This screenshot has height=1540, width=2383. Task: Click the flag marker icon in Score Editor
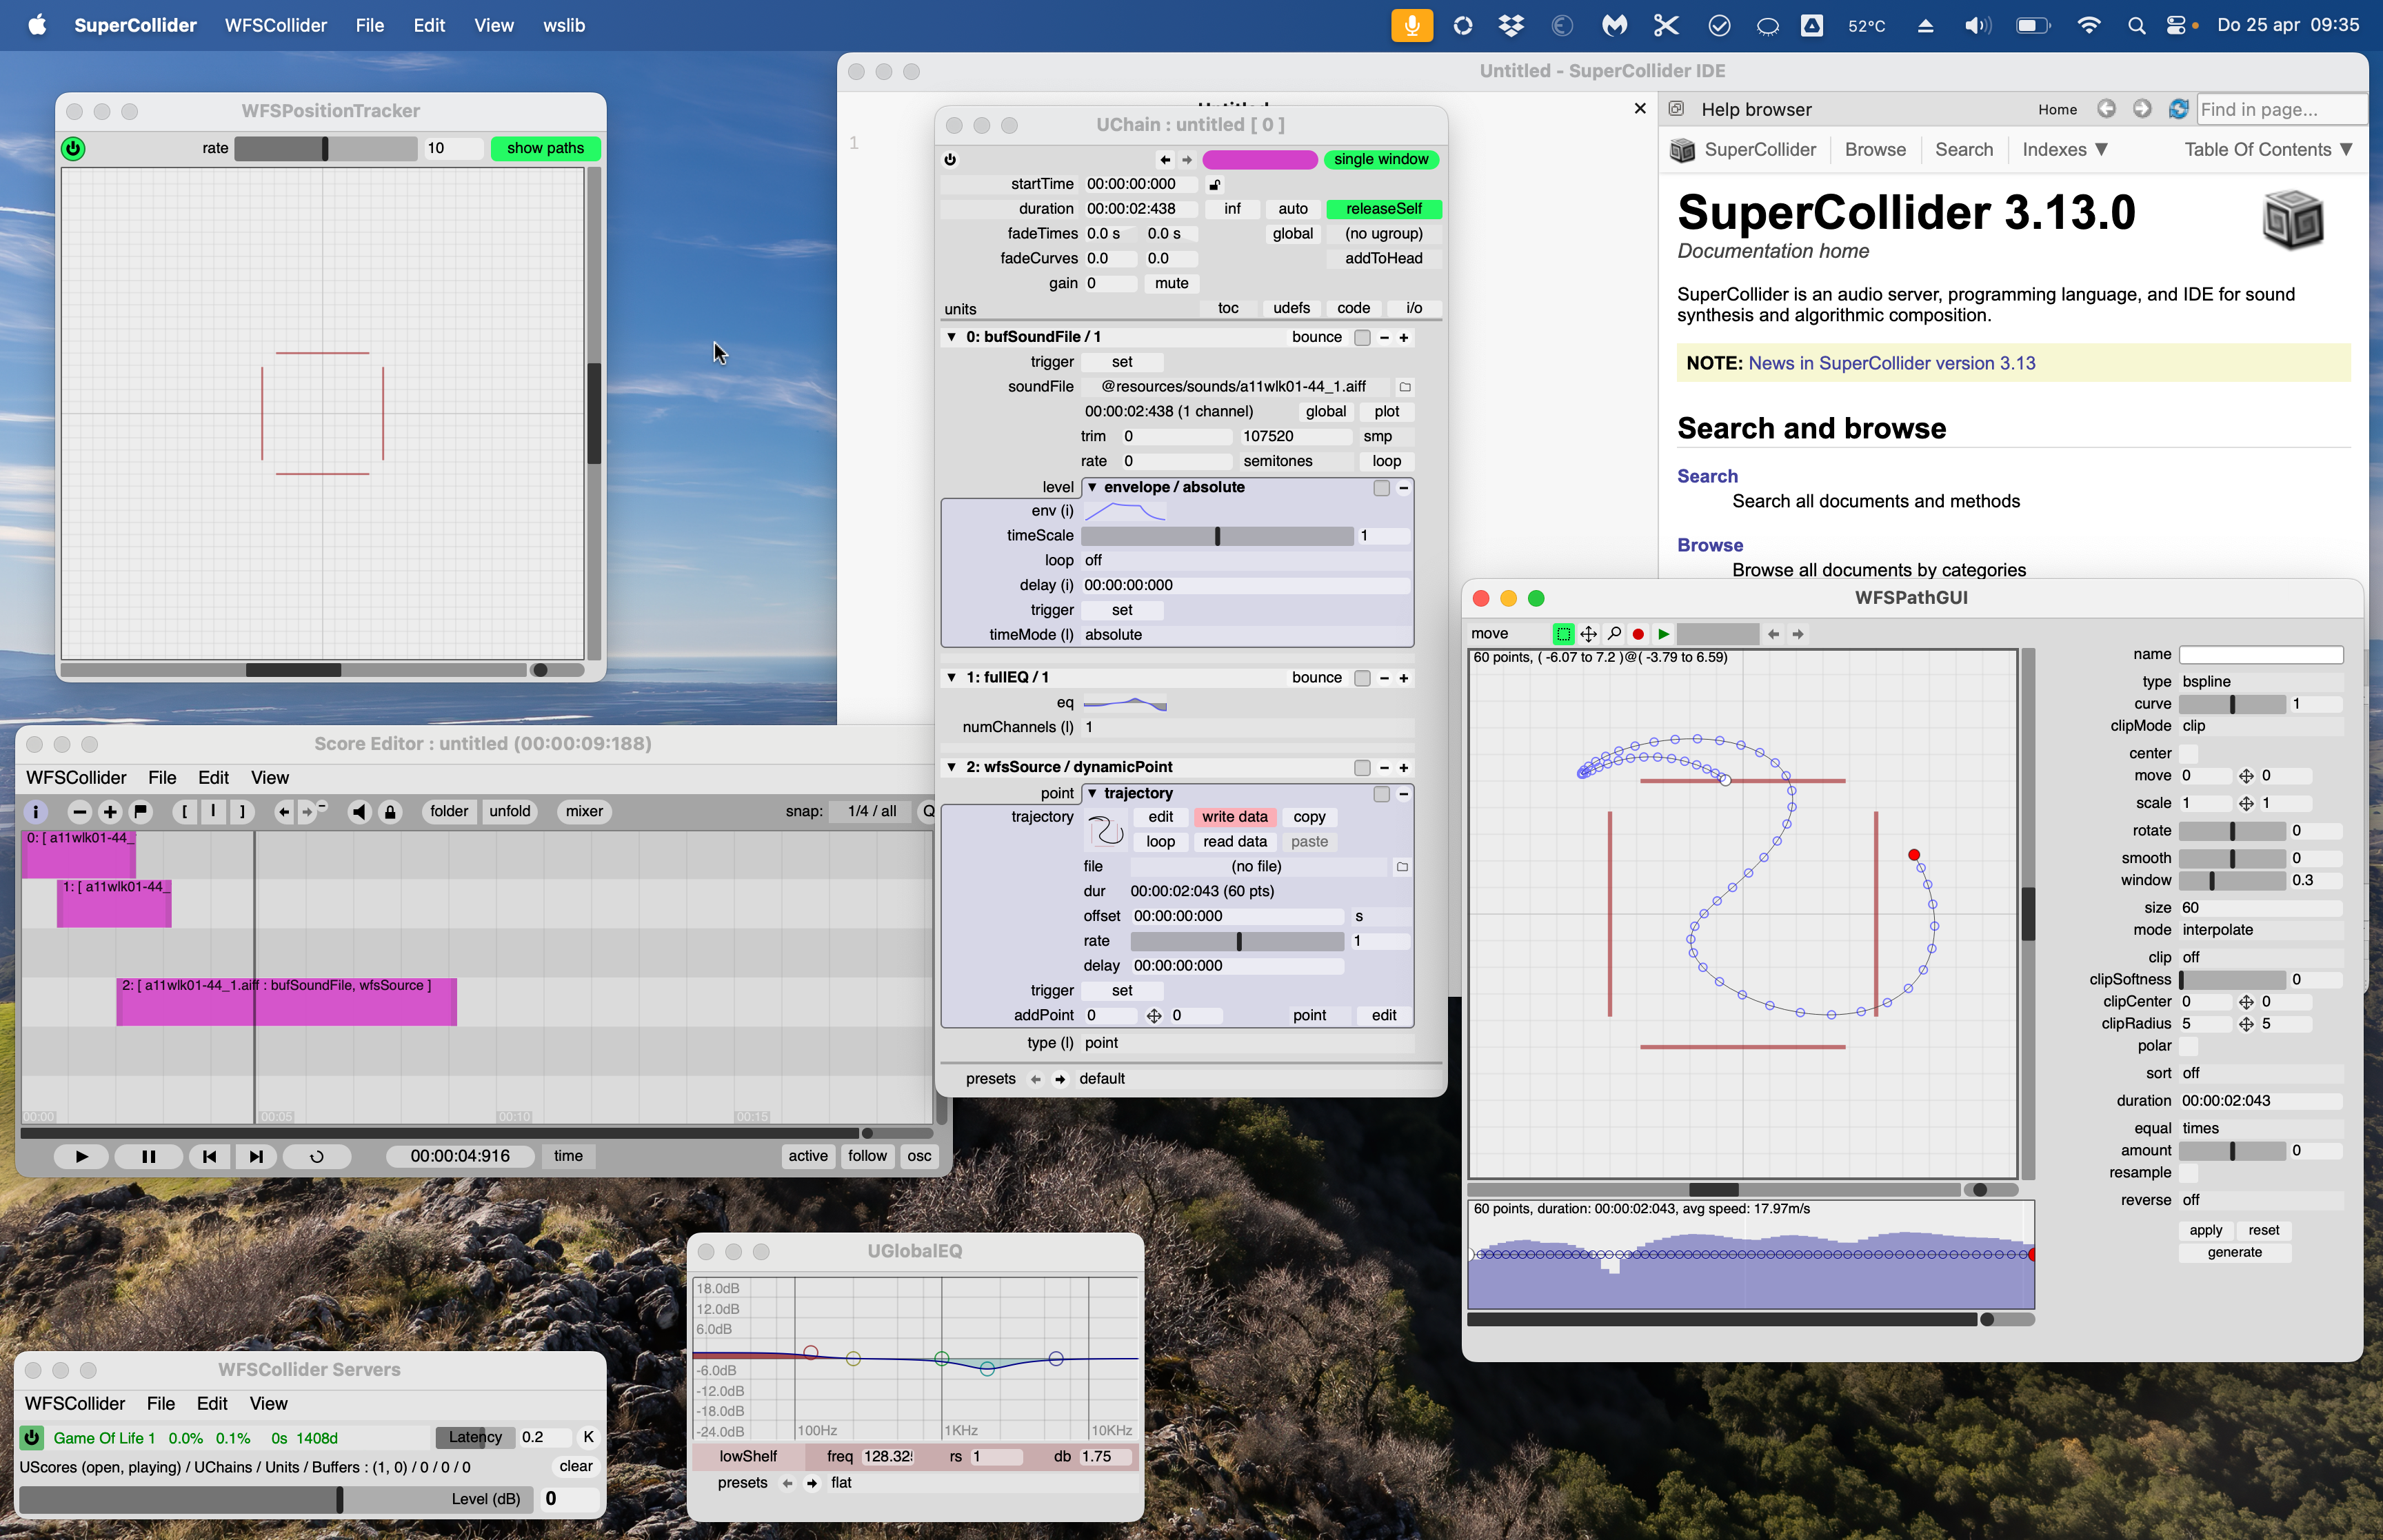141,812
